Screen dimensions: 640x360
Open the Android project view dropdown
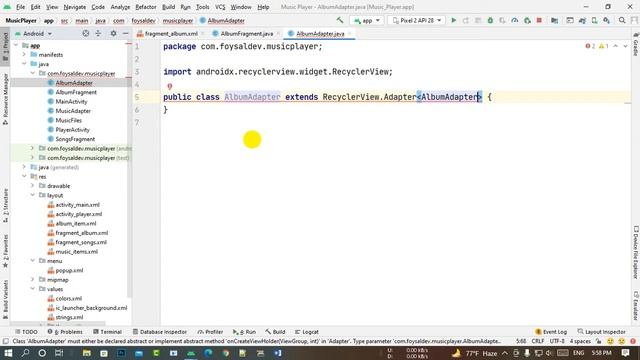[x=33, y=33]
